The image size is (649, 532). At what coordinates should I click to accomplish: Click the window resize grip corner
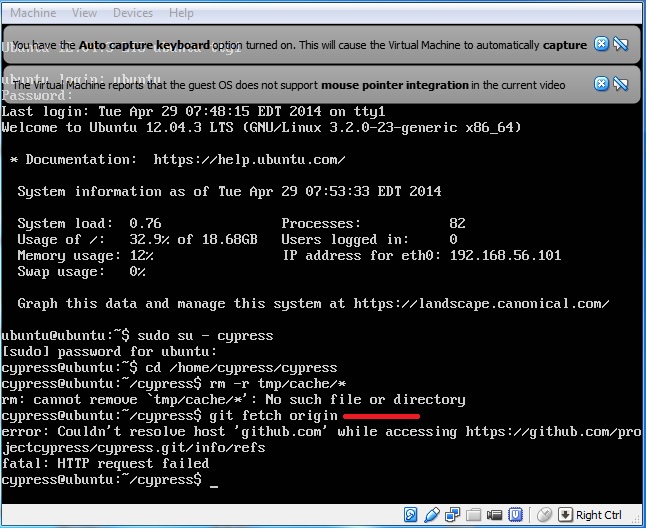point(635,518)
